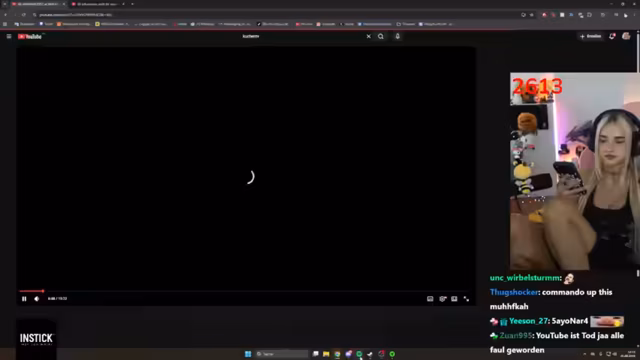Viewport: 640px width, 360px height.
Task: Switch to the second browser tab
Action: tap(98, 4)
